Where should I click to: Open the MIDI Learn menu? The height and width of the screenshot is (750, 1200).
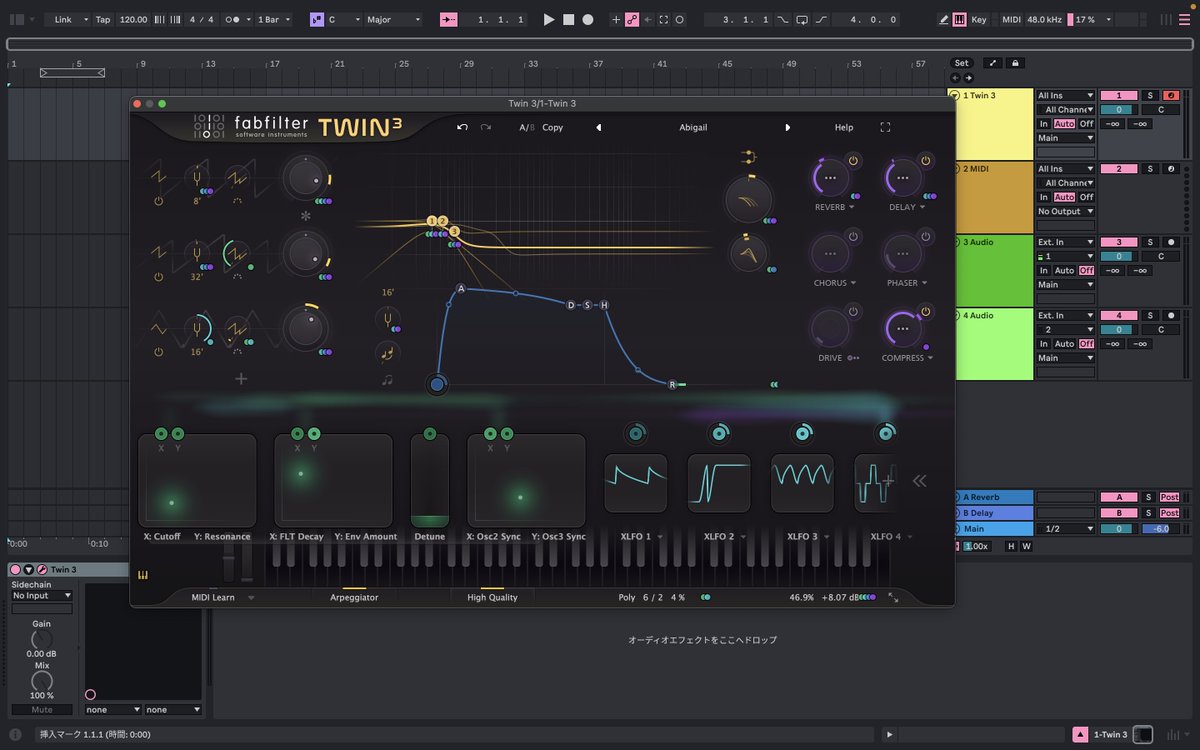coord(222,597)
